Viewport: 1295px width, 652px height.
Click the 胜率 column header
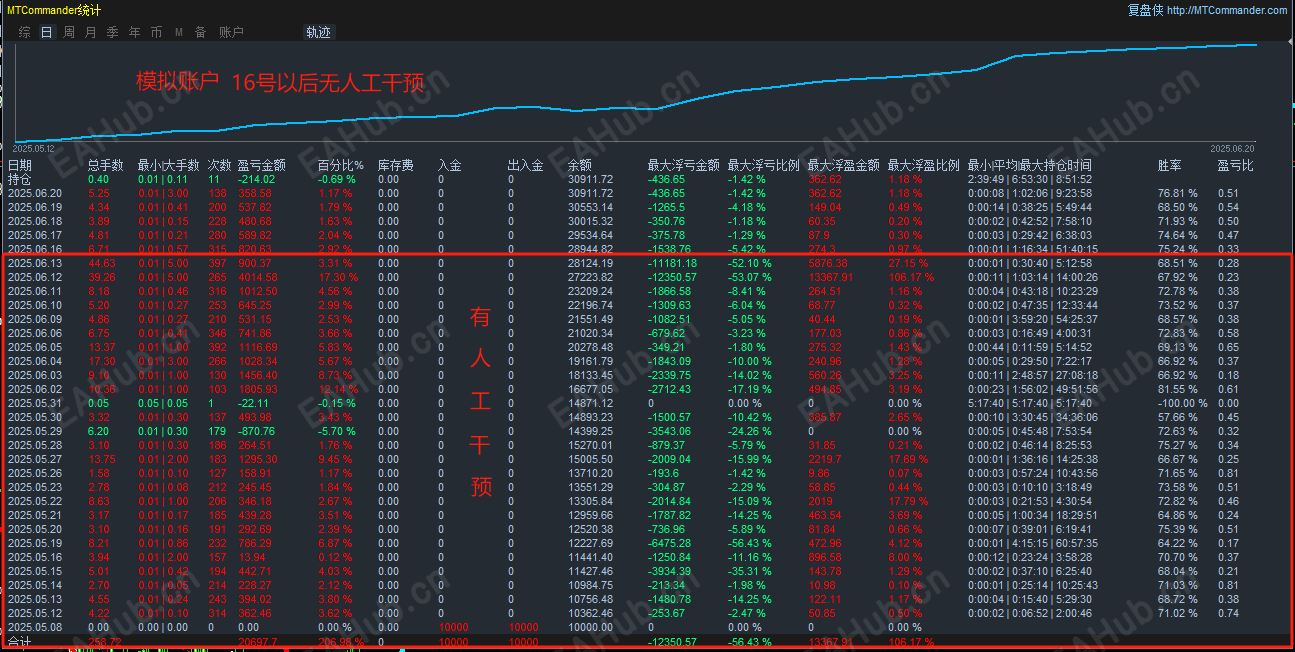coord(1170,165)
